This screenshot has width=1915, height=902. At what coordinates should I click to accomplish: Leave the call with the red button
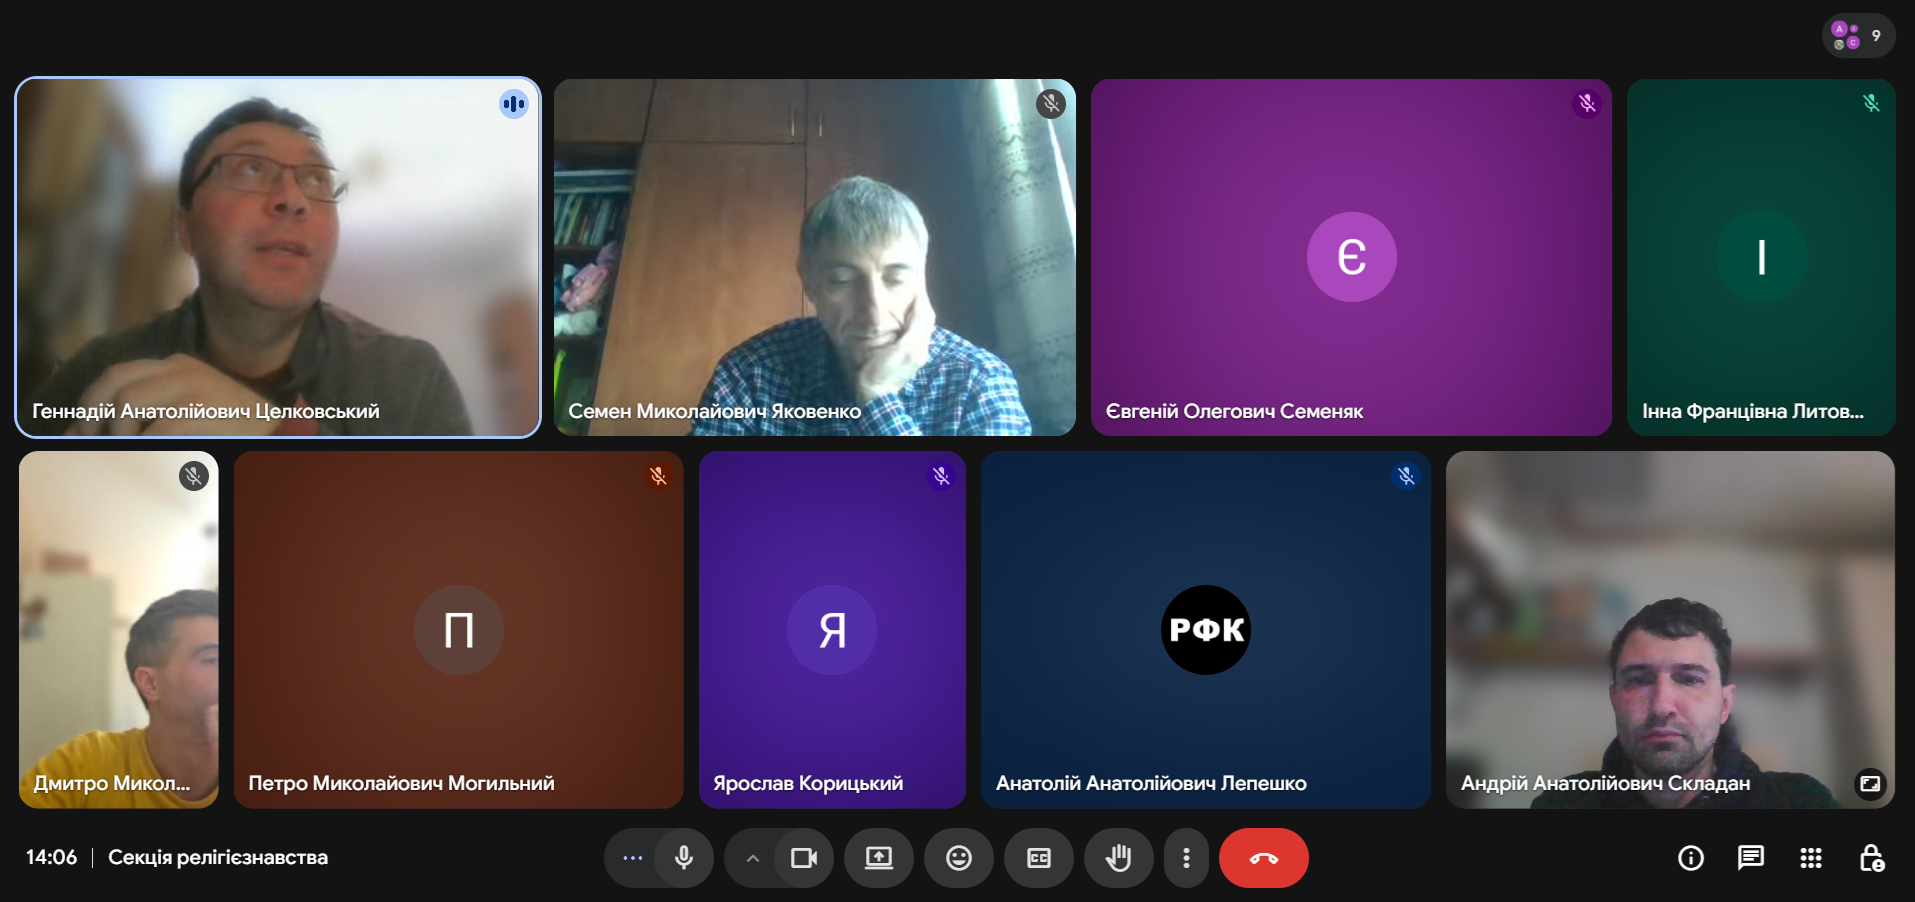1264,858
